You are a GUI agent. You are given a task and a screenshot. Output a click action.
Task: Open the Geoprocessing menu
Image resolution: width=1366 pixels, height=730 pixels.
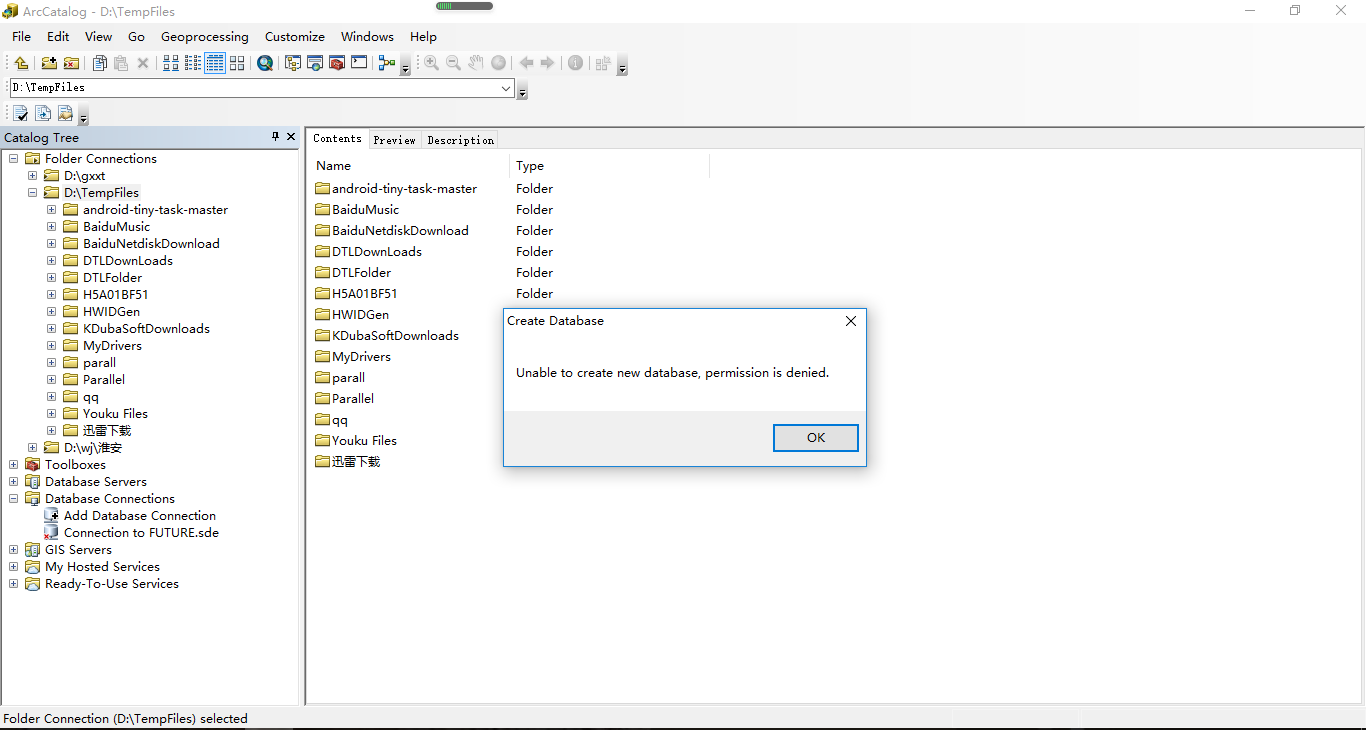click(x=204, y=36)
